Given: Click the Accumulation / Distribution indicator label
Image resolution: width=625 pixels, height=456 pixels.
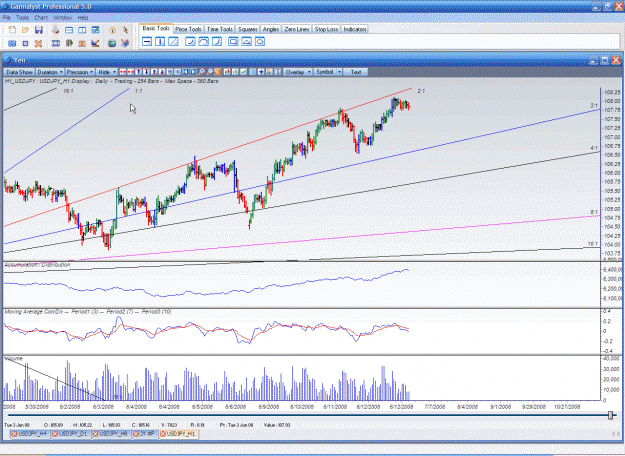Looking at the screenshot, I should pyautogui.click(x=37, y=265).
